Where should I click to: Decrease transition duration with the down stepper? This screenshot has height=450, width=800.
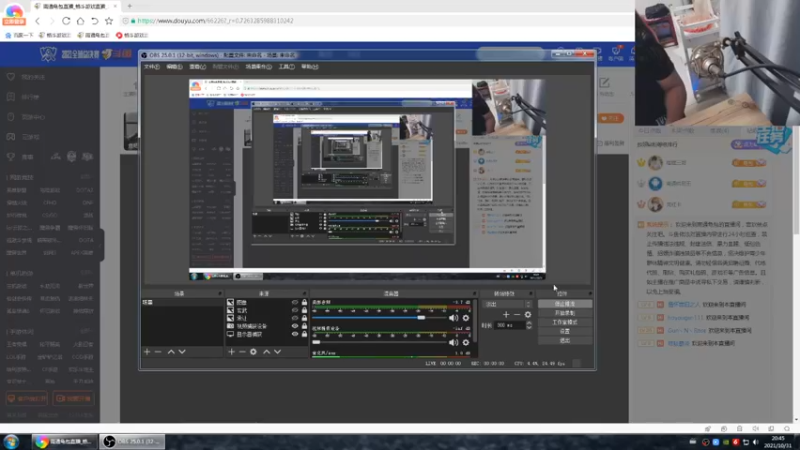click(529, 327)
